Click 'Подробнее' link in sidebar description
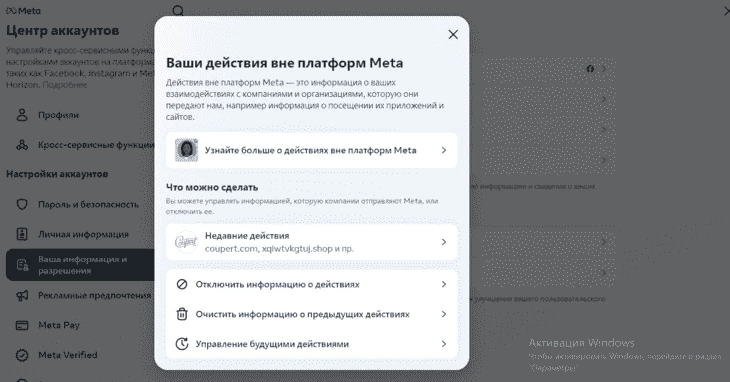The height and width of the screenshot is (382, 730). [x=64, y=85]
